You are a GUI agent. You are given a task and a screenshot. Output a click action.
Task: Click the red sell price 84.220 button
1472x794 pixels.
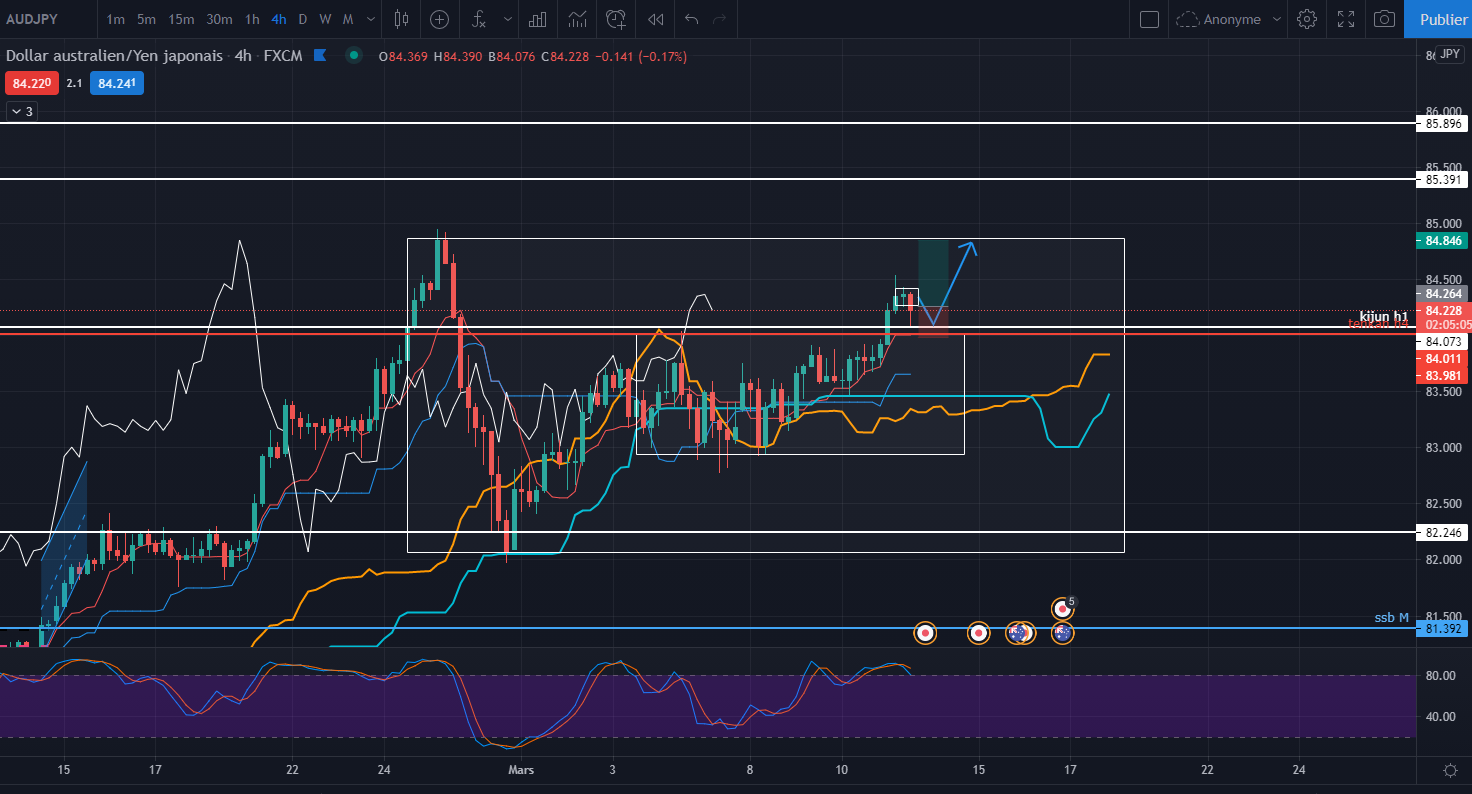pyautogui.click(x=32, y=83)
